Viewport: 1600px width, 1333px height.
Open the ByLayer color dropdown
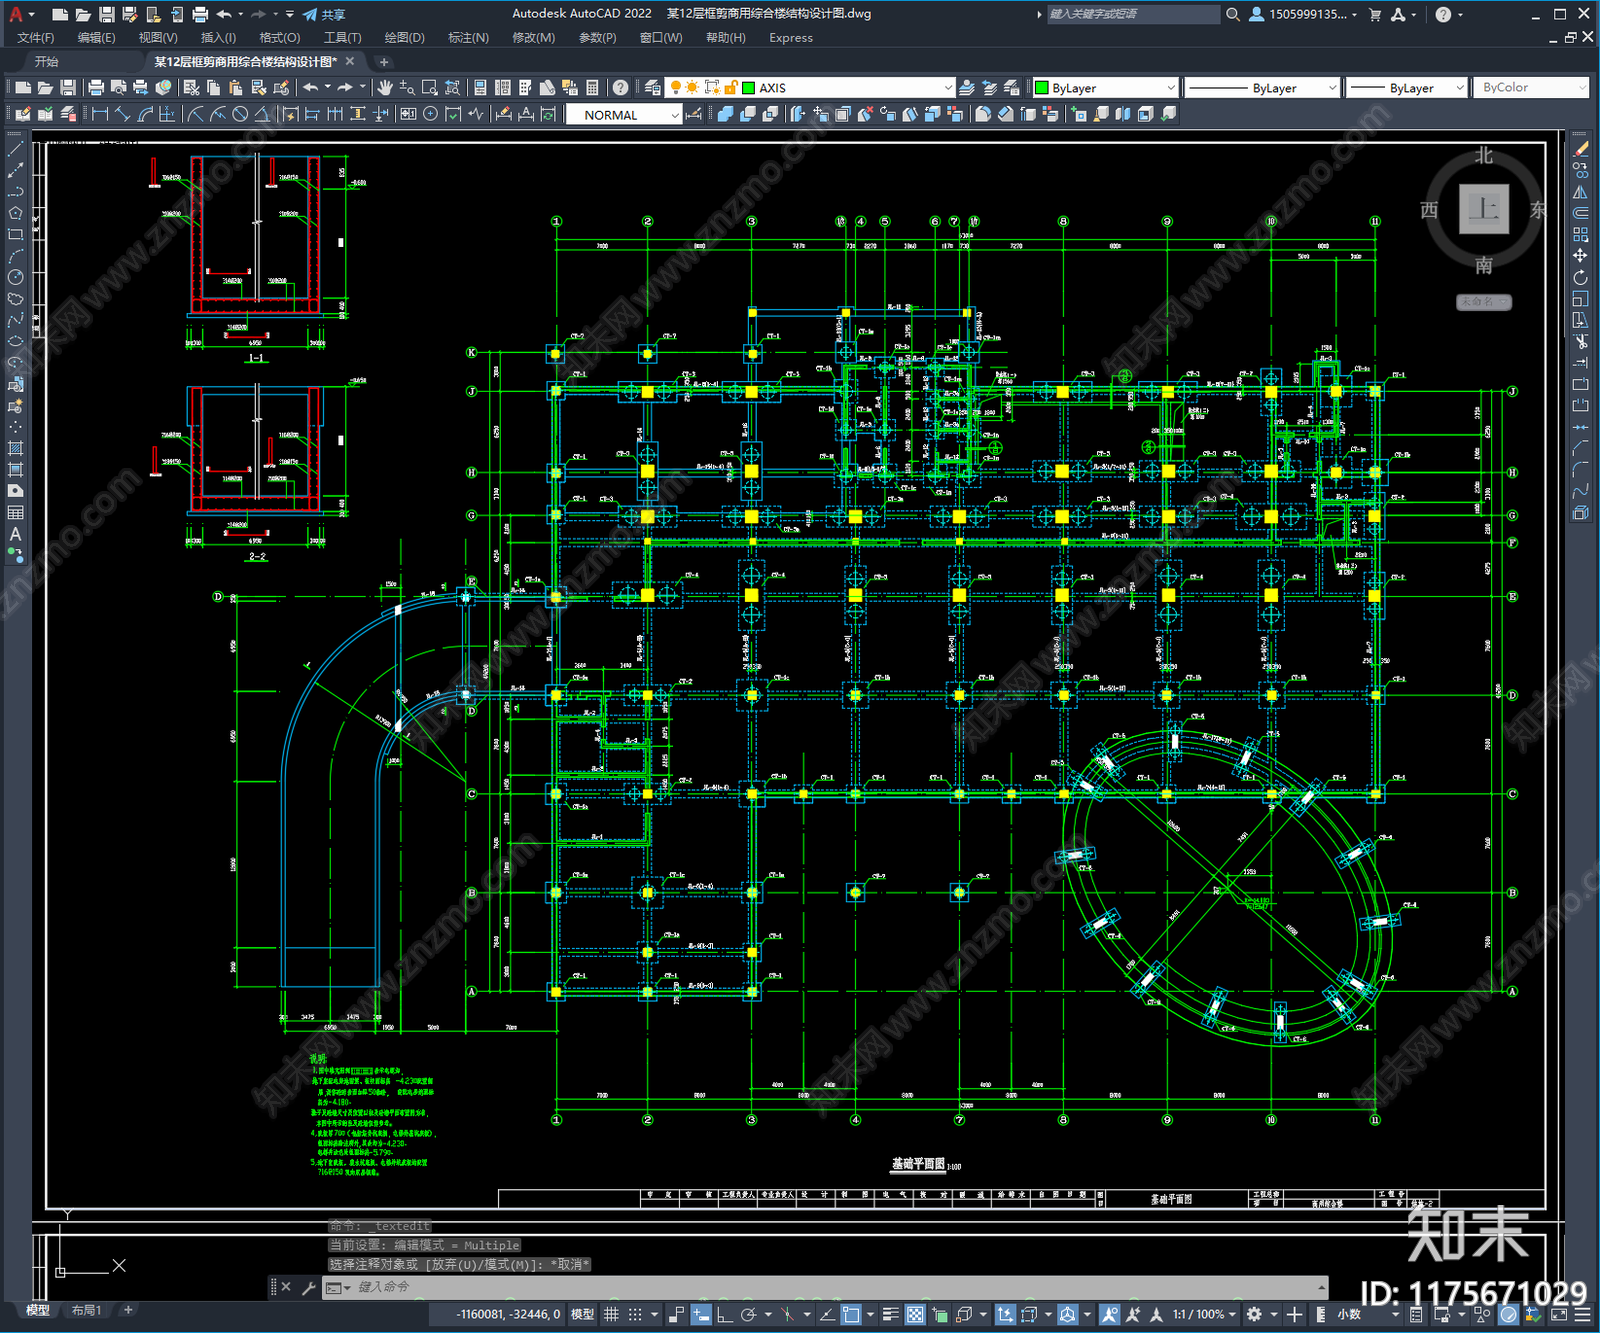(x=1171, y=88)
